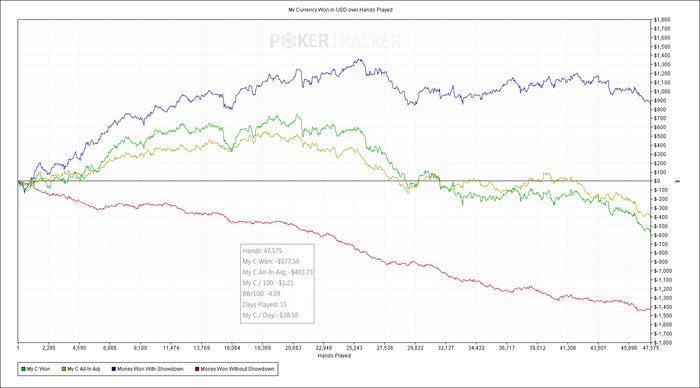Image resolution: width=700 pixels, height=388 pixels.
Task: Click the red Money Won Without Showdown swatch
Action: click(197, 369)
